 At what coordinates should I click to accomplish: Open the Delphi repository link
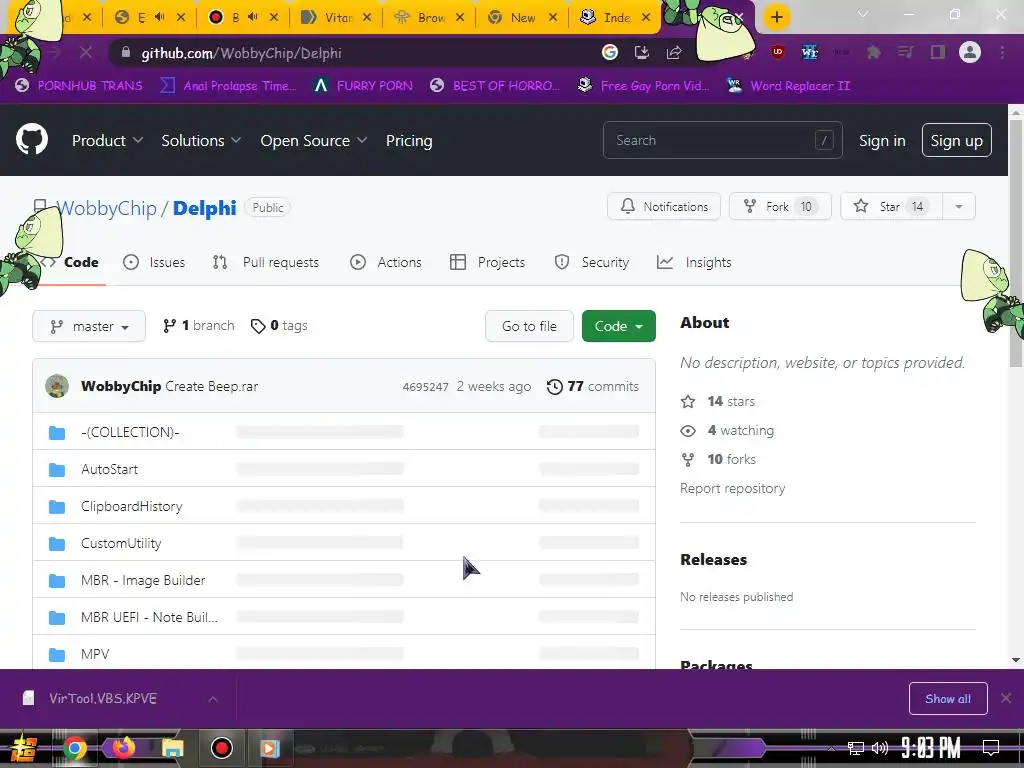click(204, 208)
